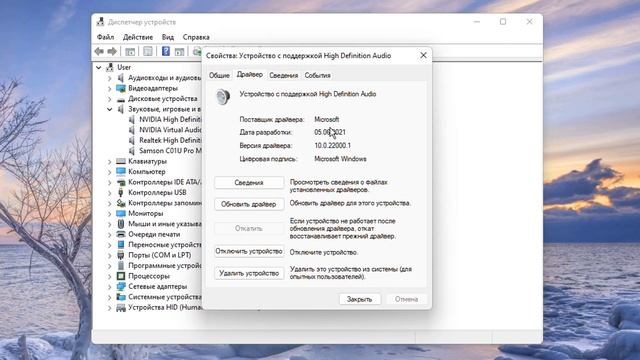Click the speaker icon of Samson C01U Pro
Viewport: 640px width, 360px height.
point(131,151)
